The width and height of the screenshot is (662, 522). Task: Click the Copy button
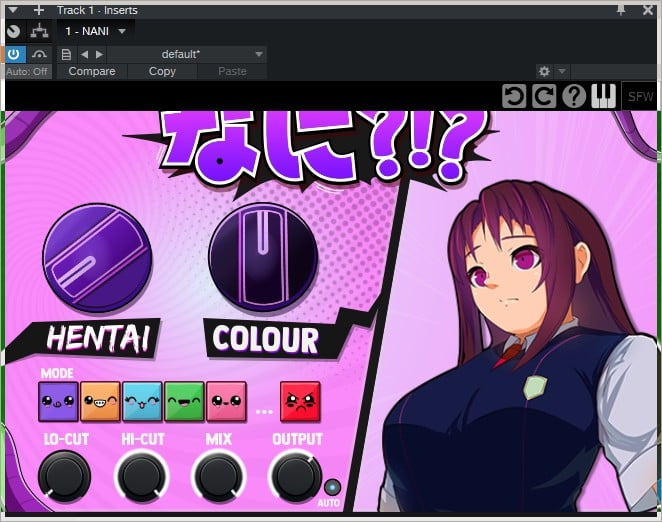click(162, 71)
